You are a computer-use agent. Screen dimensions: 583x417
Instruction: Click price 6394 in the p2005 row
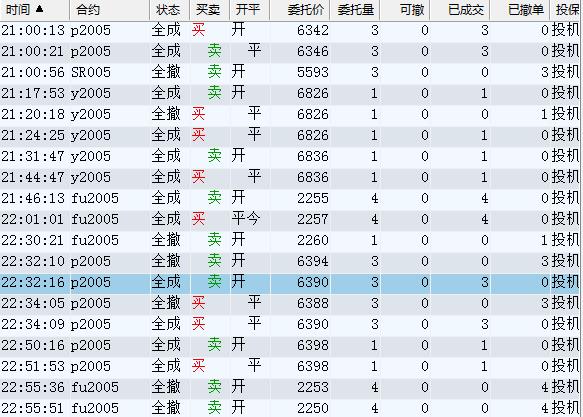click(x=312, y=261)
